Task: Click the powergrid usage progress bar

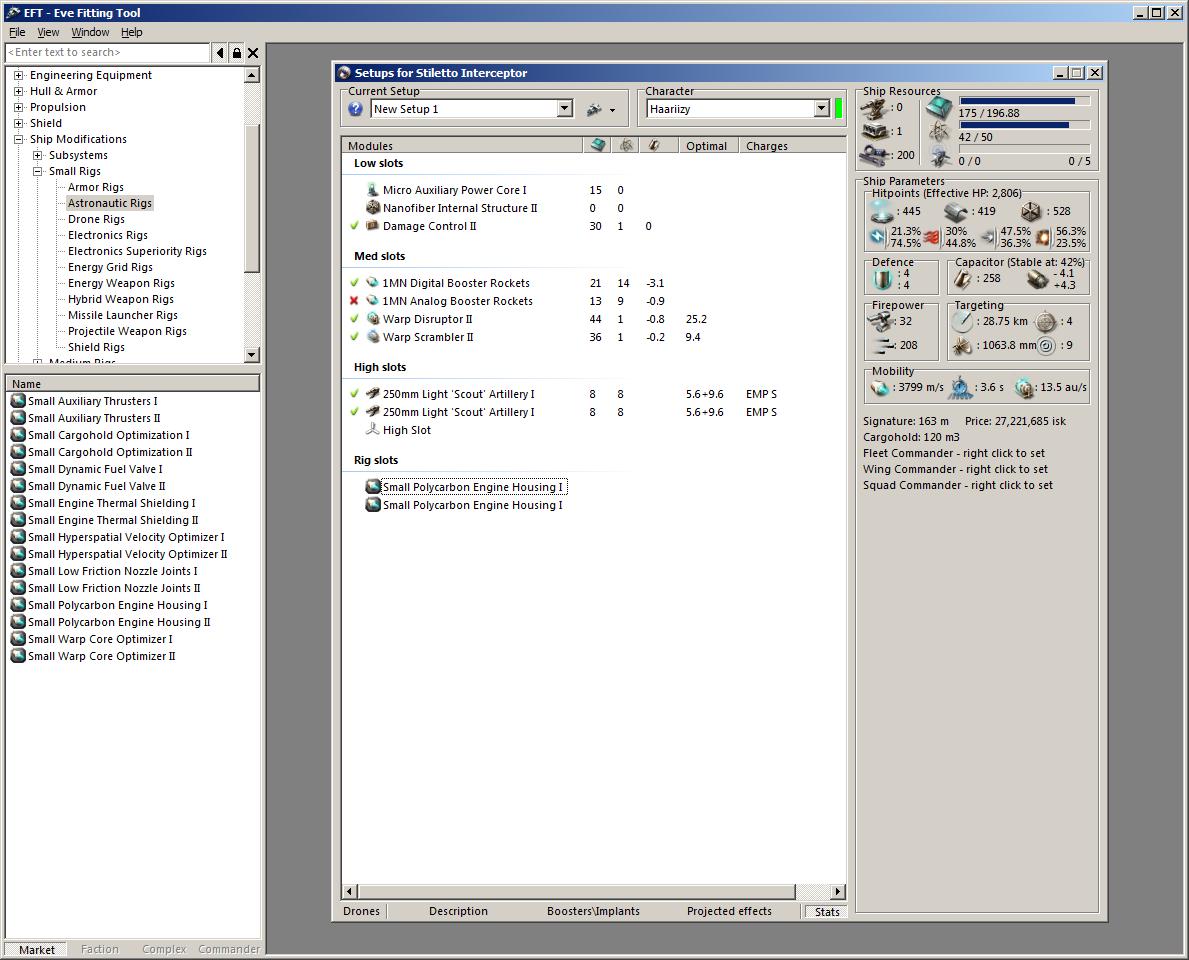Action: (1024, 125)
